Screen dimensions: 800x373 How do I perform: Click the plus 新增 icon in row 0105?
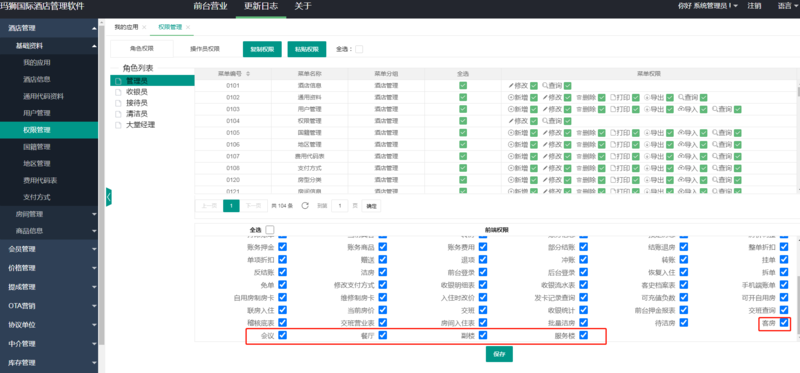(511, 133)
